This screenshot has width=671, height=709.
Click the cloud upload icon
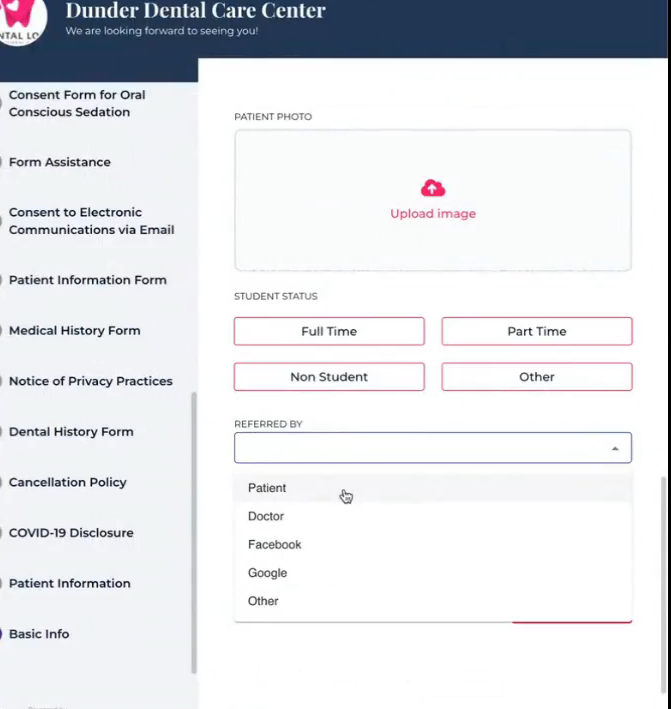(432, 188)
